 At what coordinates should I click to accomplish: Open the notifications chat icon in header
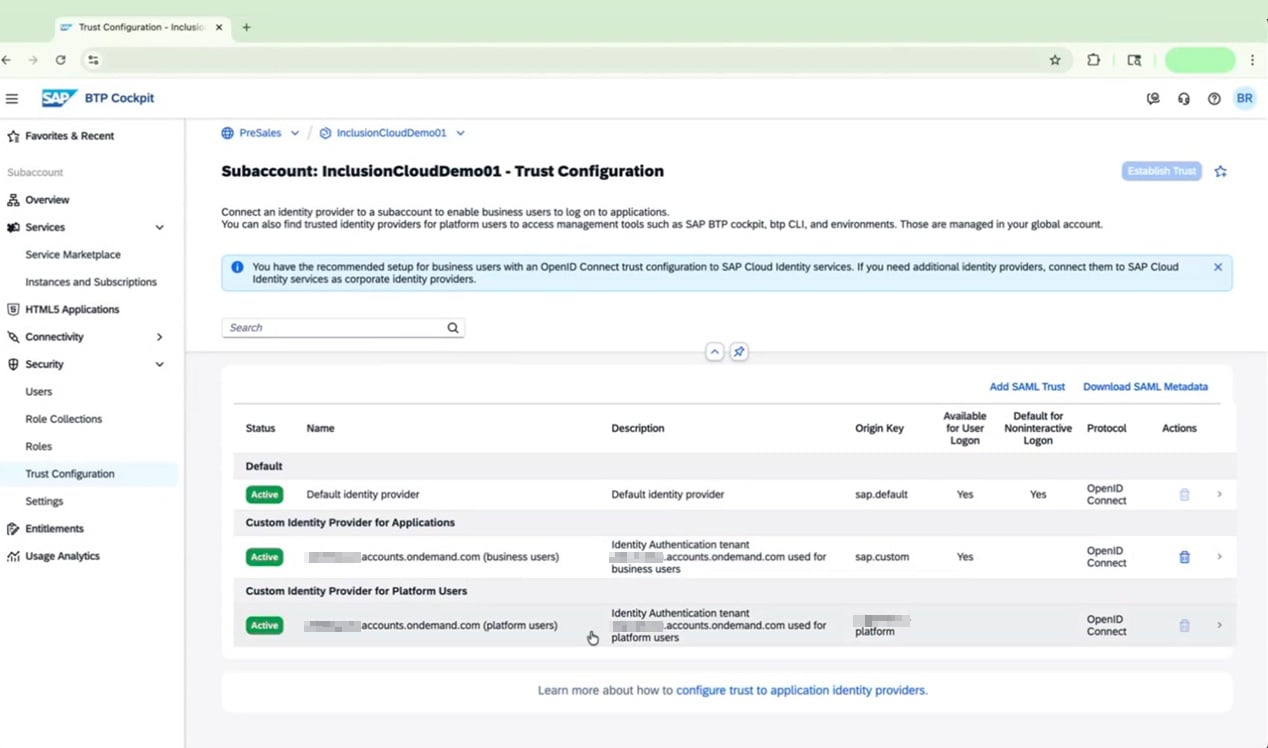[1153, 98]
